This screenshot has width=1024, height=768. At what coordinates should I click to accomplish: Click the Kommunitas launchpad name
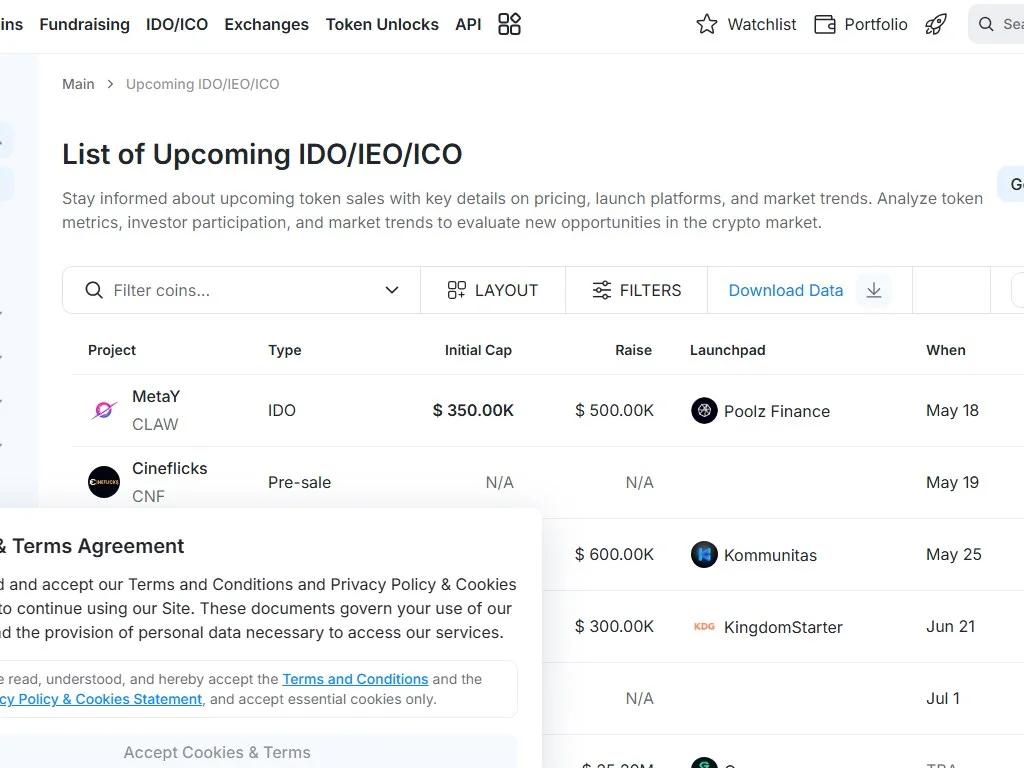click(x=771, y=555)
